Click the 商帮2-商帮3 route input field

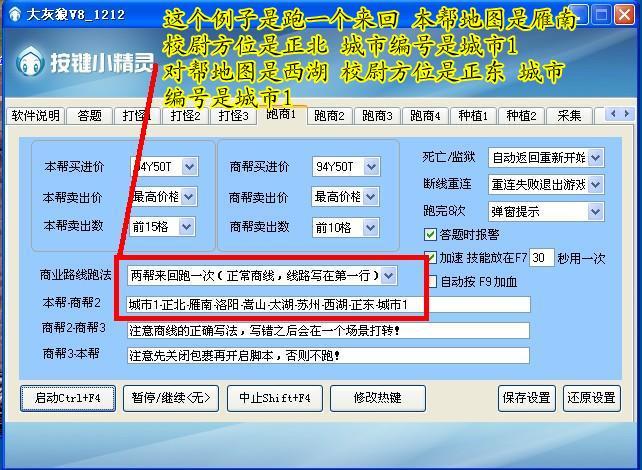click(328, 330)
